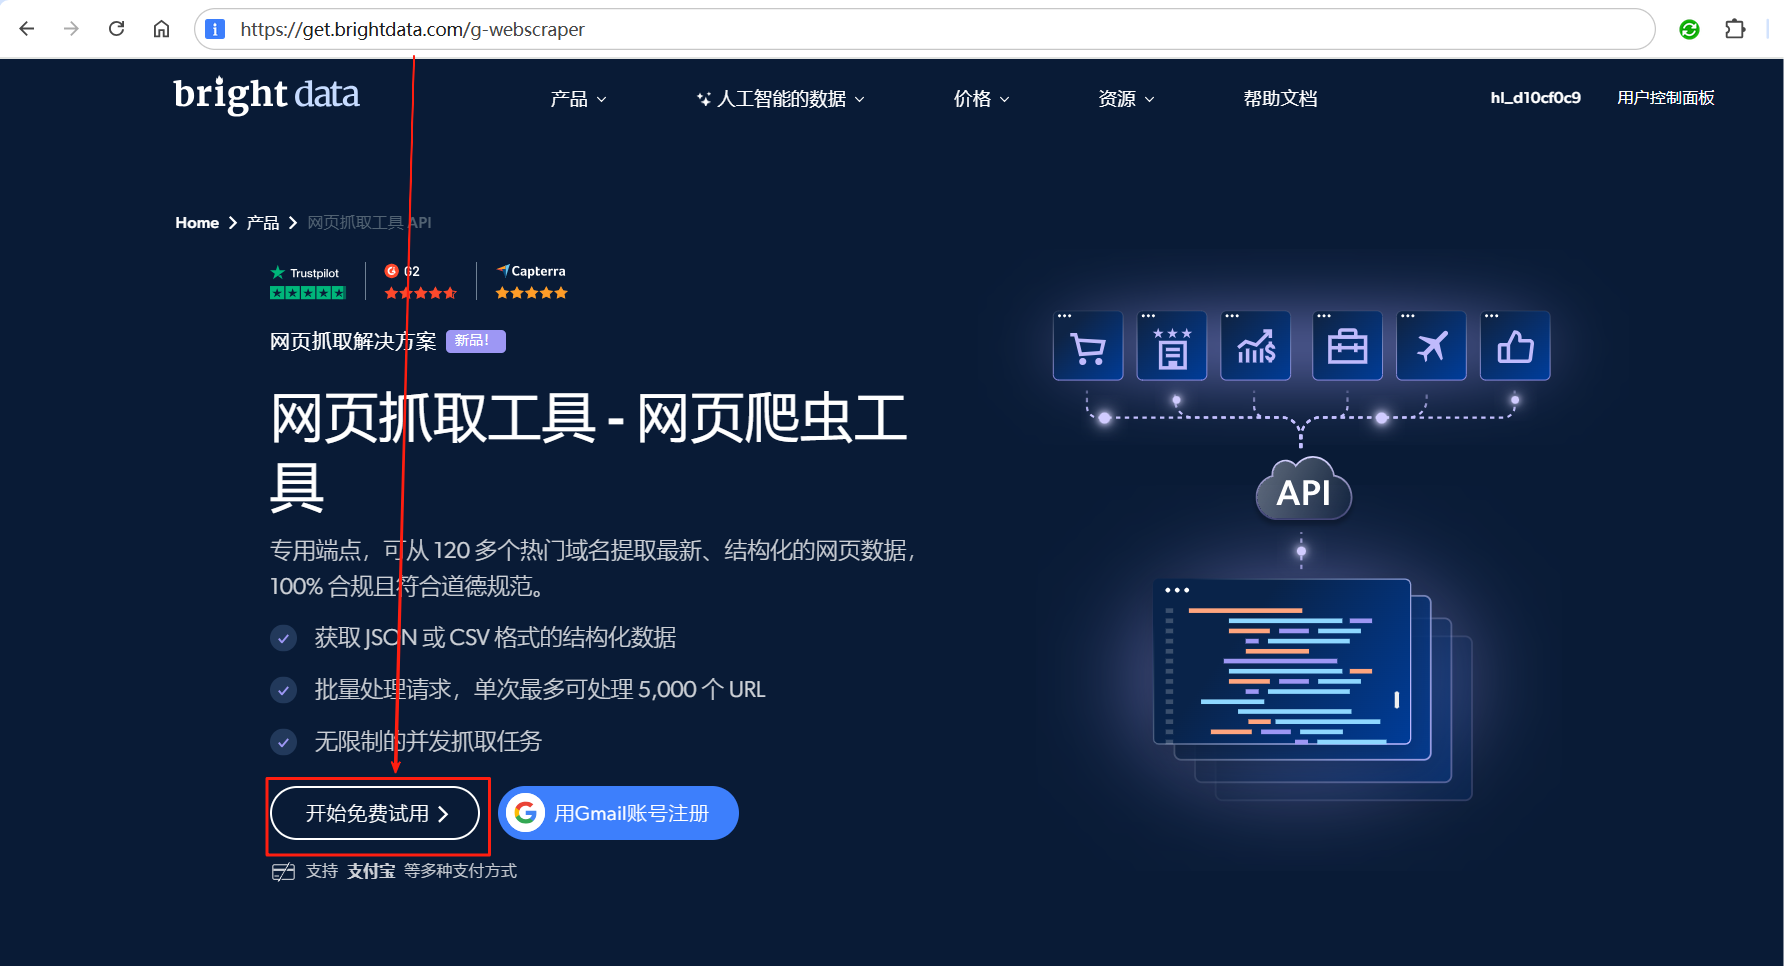Viewport: 1784px width, 966px height.
Task: Open the 帮助文档 menu item
Action: [x=1280, y=99]
